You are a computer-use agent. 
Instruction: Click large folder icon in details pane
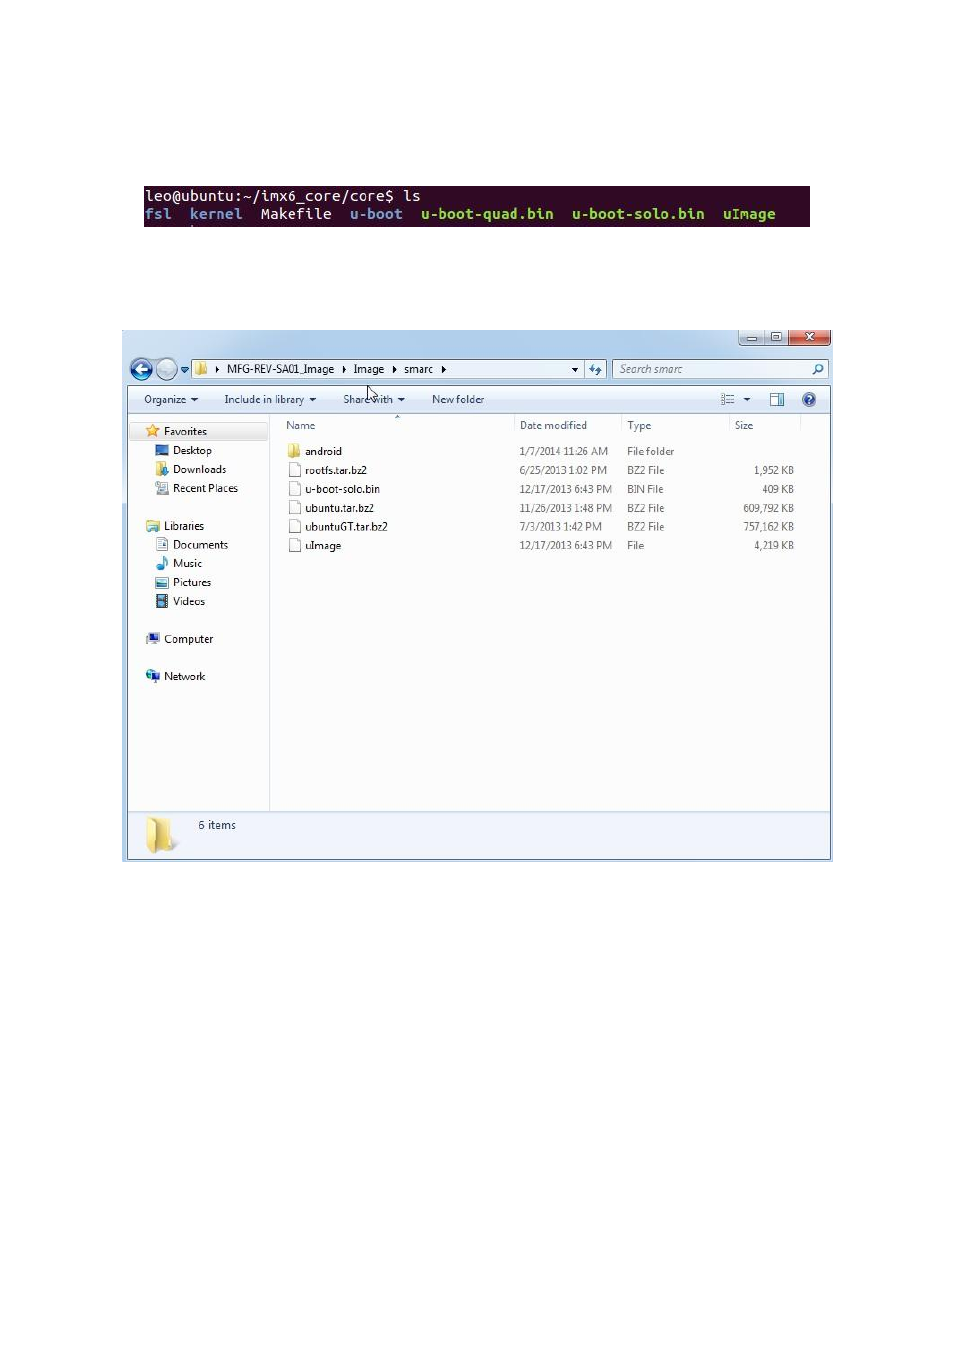pyautogui.click(x=161, y=835)
